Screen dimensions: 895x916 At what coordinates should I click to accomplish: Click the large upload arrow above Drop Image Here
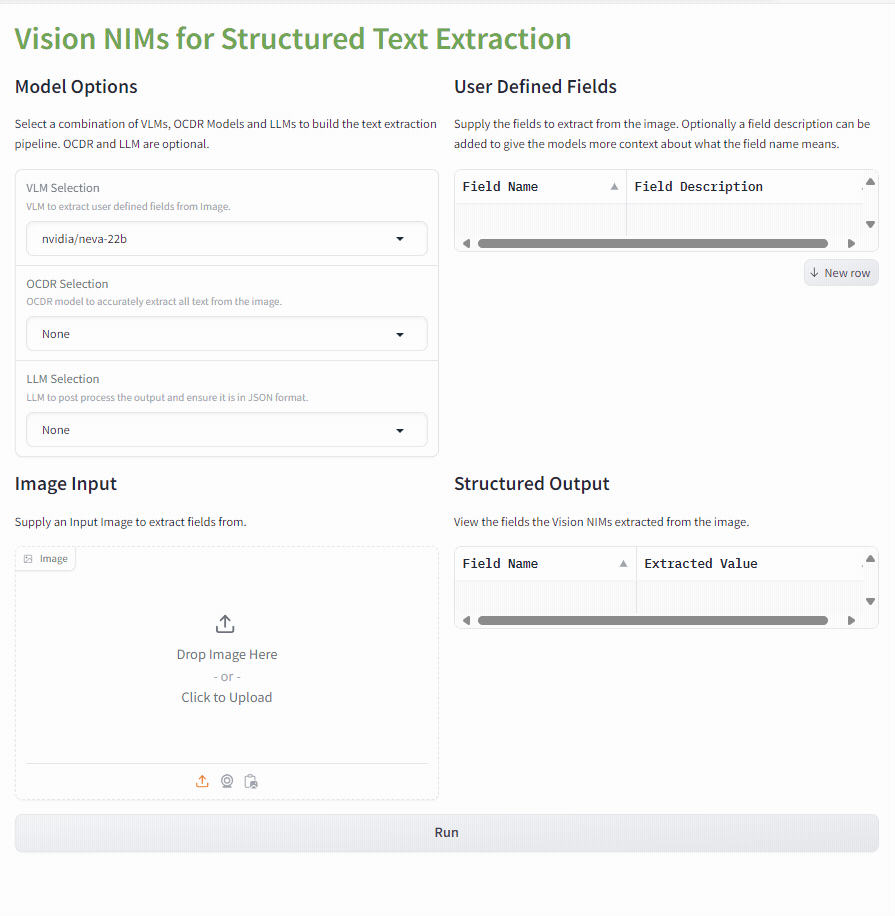click(x=226, y=624)
